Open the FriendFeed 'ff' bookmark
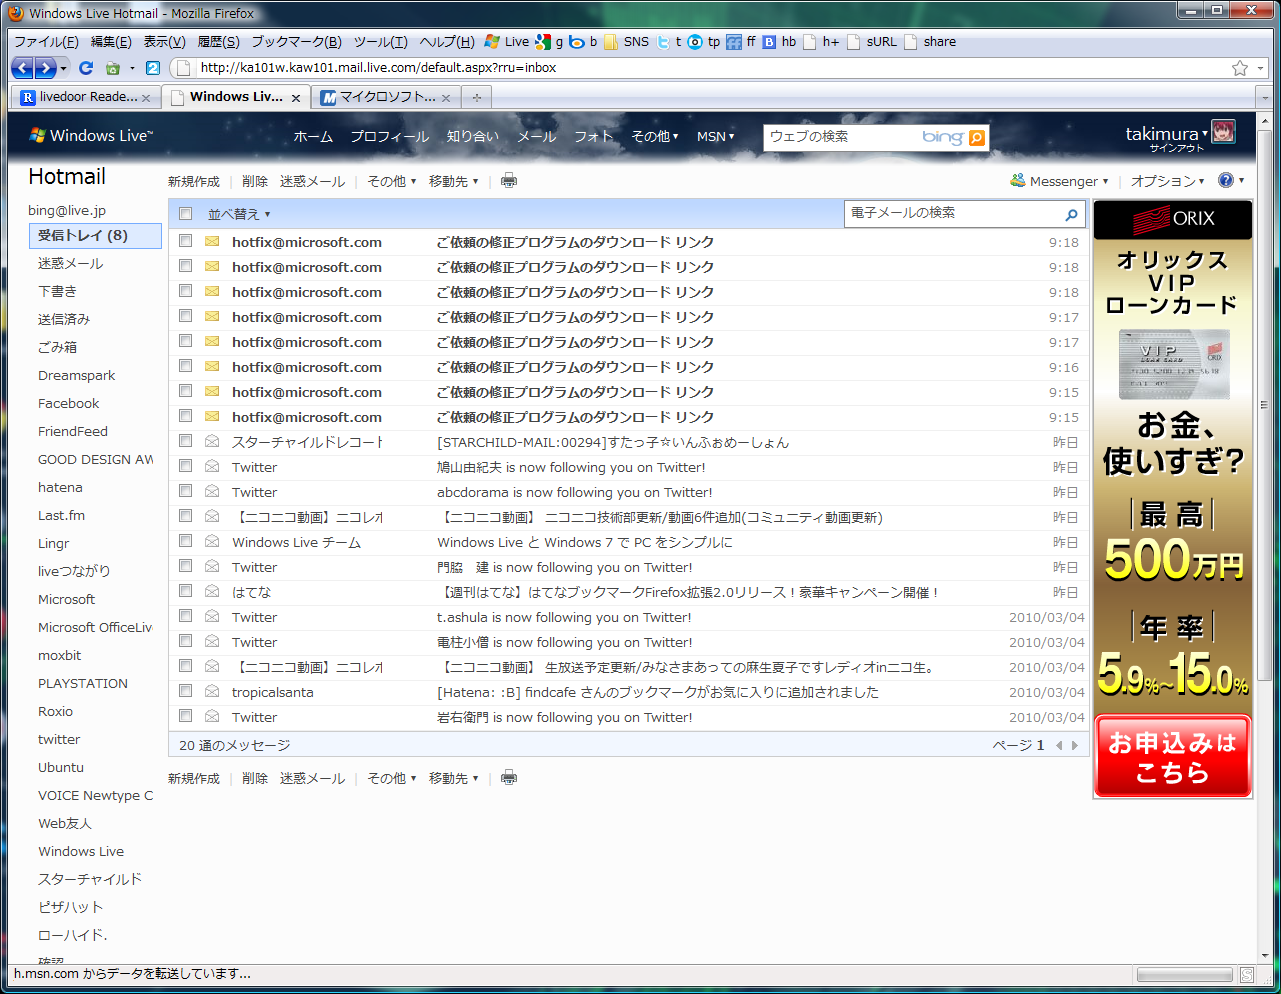 click(x=741, y=42)
